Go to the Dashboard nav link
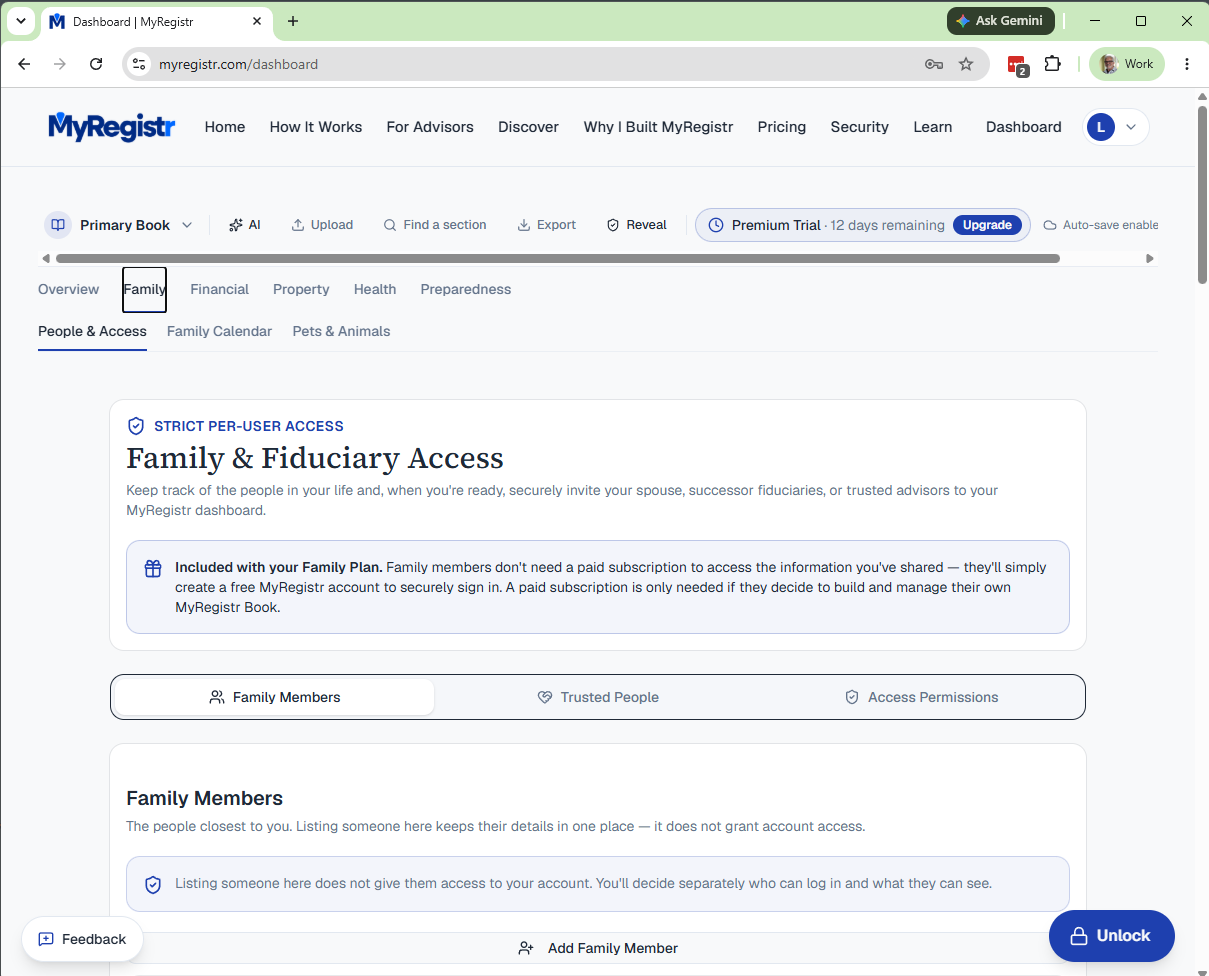Screen dimensions: 1209x976 1024,127
